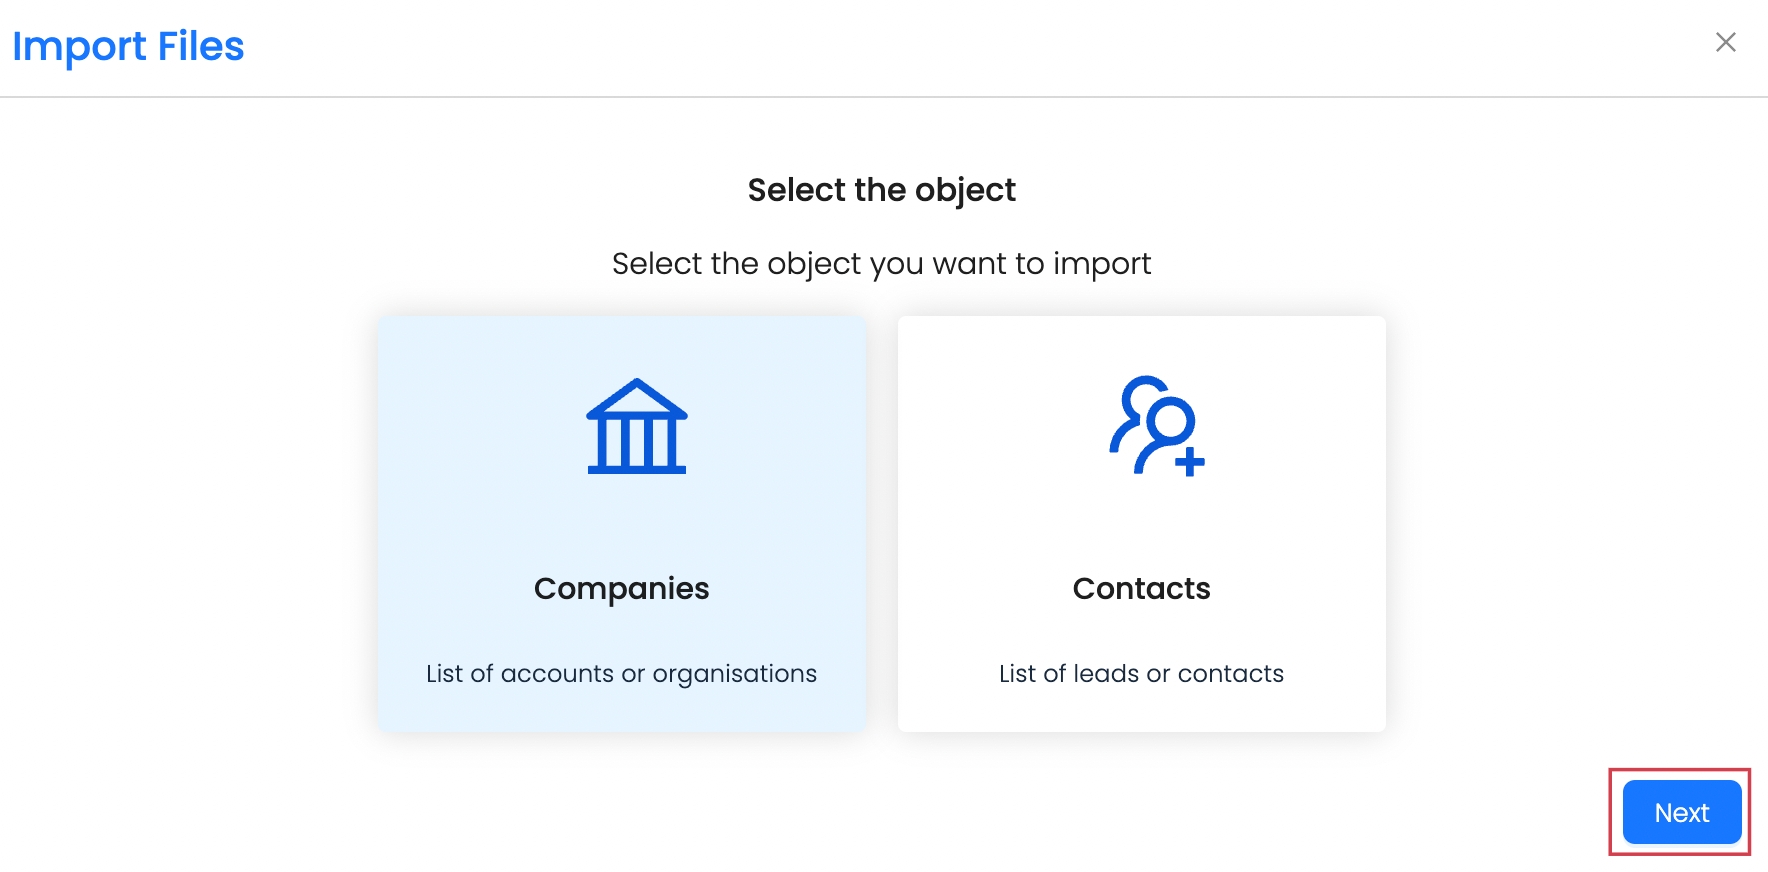Click "List of accounts or organisations" text
The width and height of the screenshot is (1768, 872).
pos(621,673)
